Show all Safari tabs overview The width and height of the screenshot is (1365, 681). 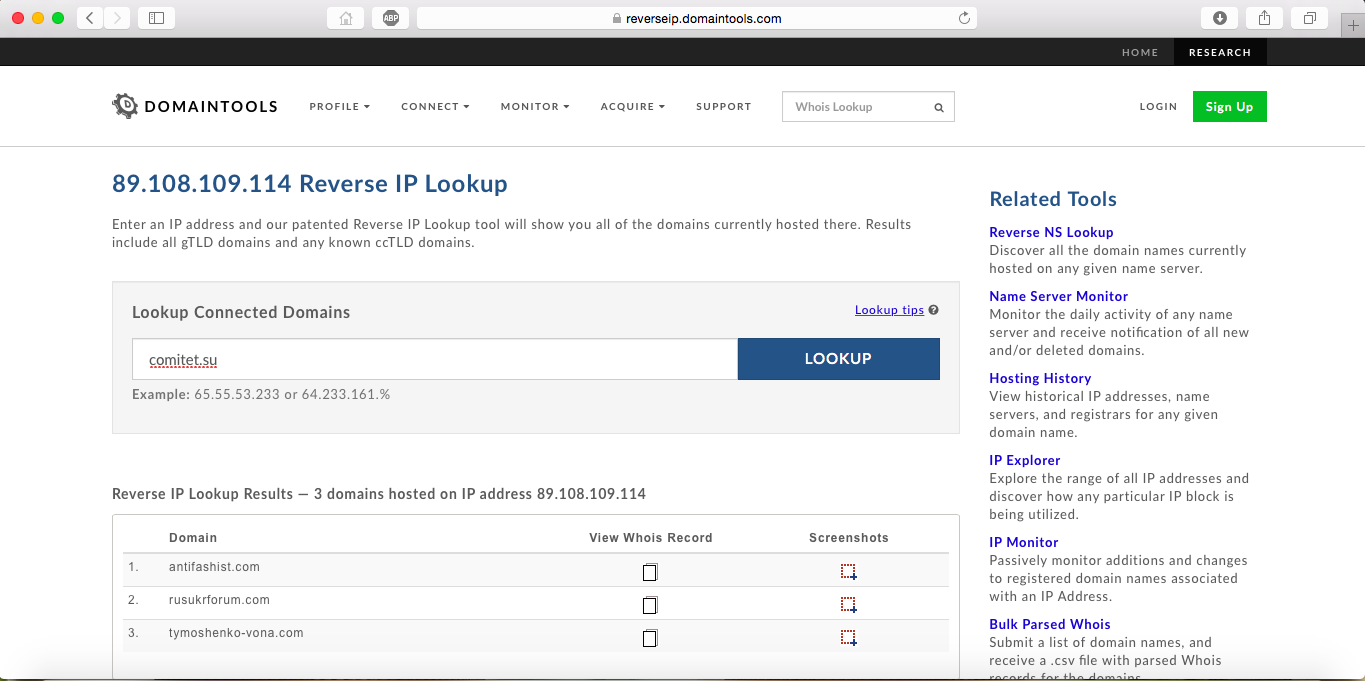coord(1309,18)
